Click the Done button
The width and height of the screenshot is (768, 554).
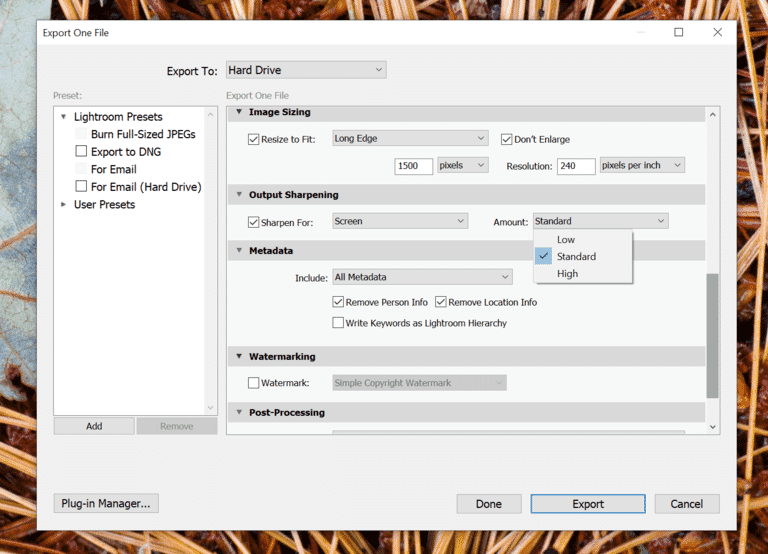pyautogui.click(x=489, y=504)
